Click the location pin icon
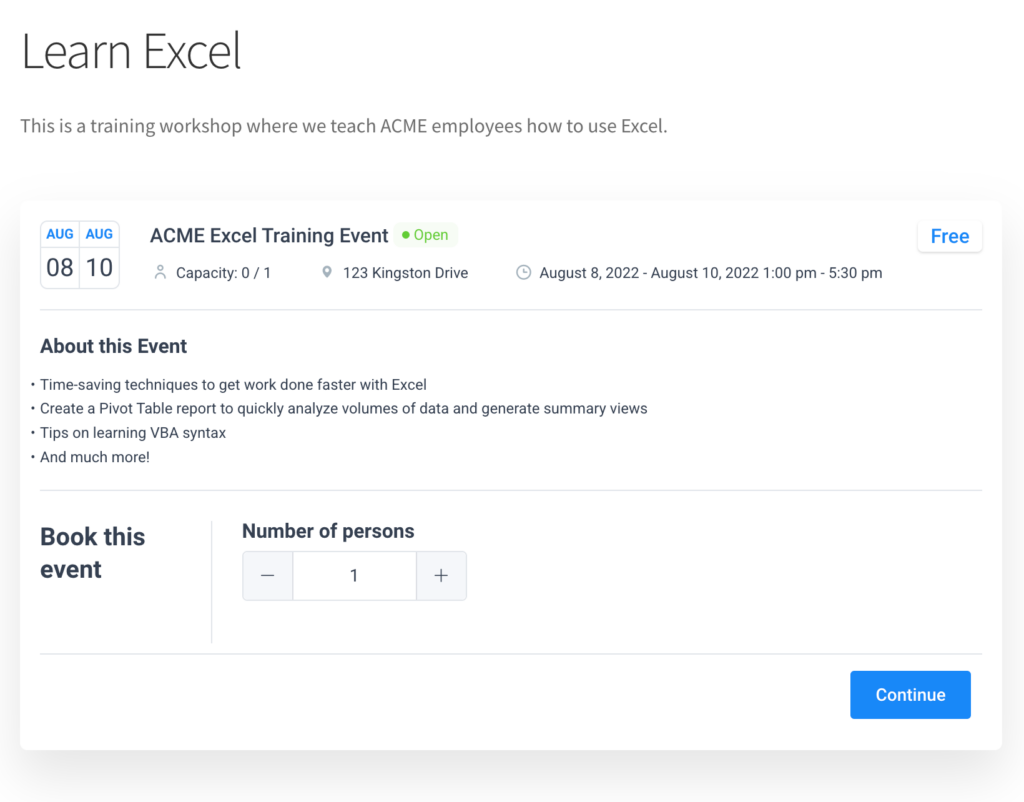 327,272
